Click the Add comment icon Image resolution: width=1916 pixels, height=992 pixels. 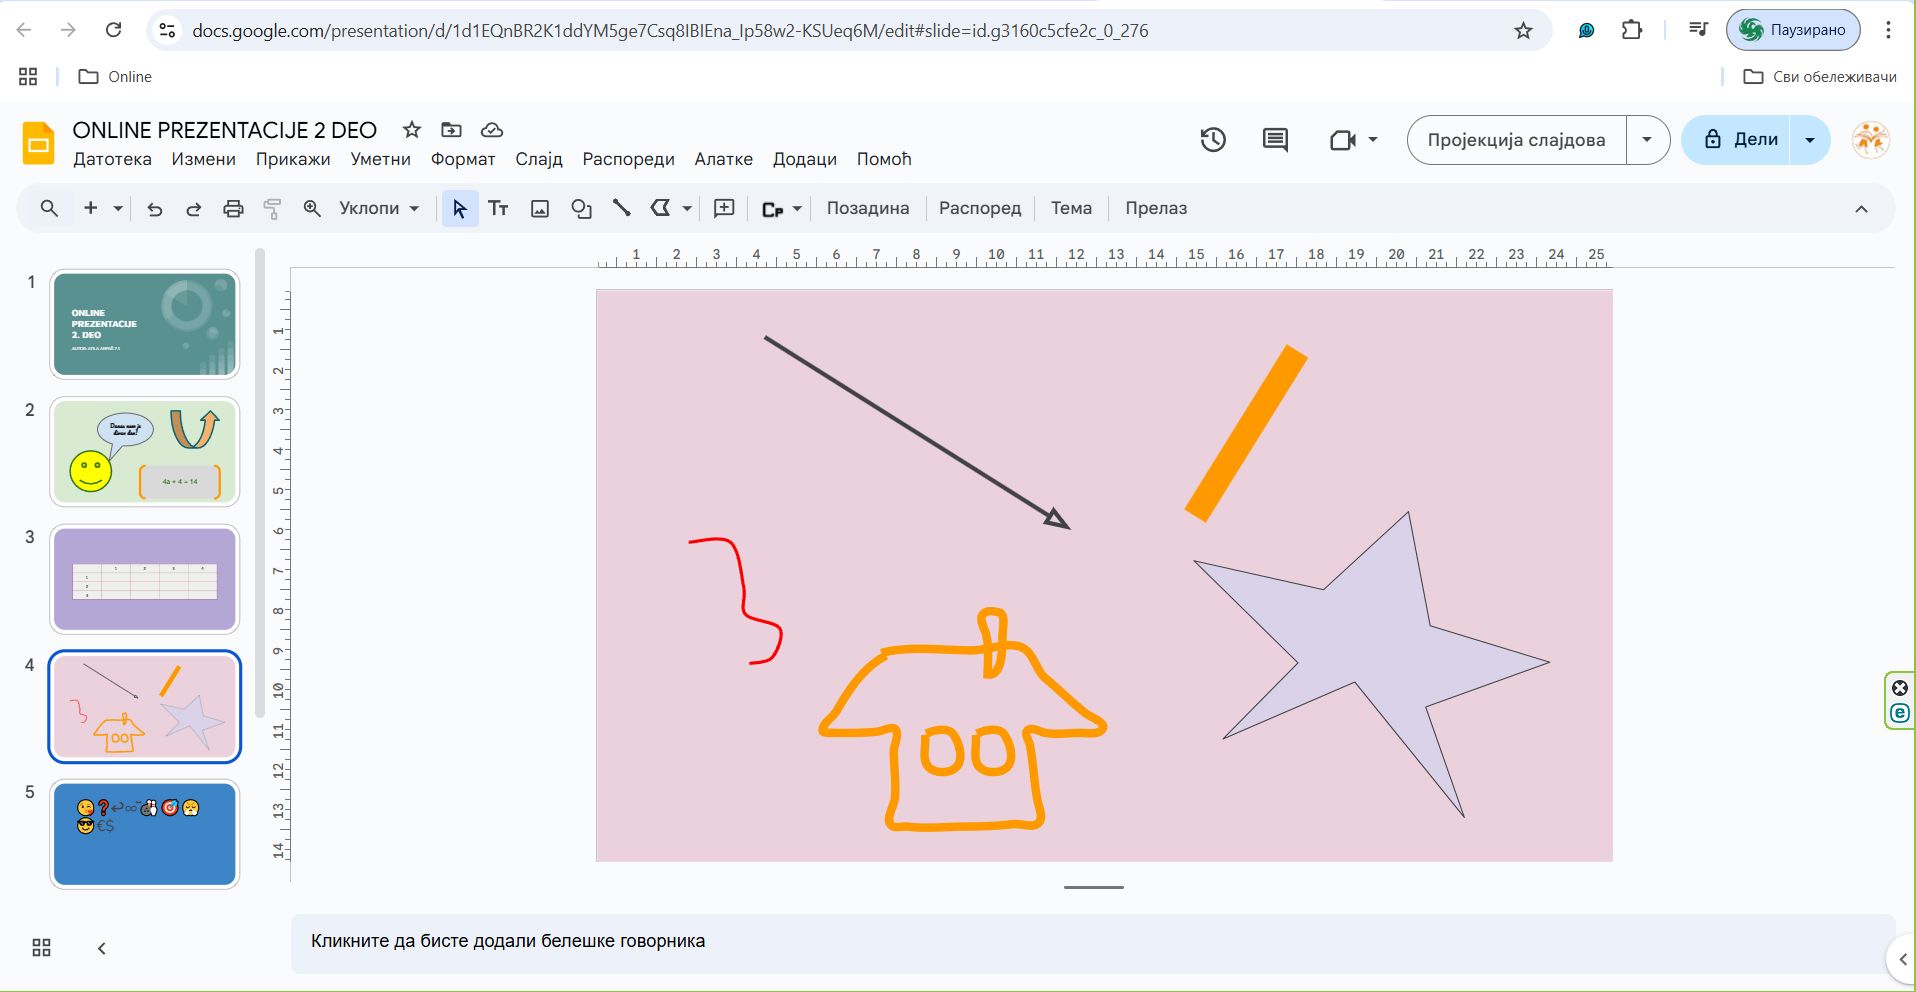pyautogui.click(x=724, y=209)
